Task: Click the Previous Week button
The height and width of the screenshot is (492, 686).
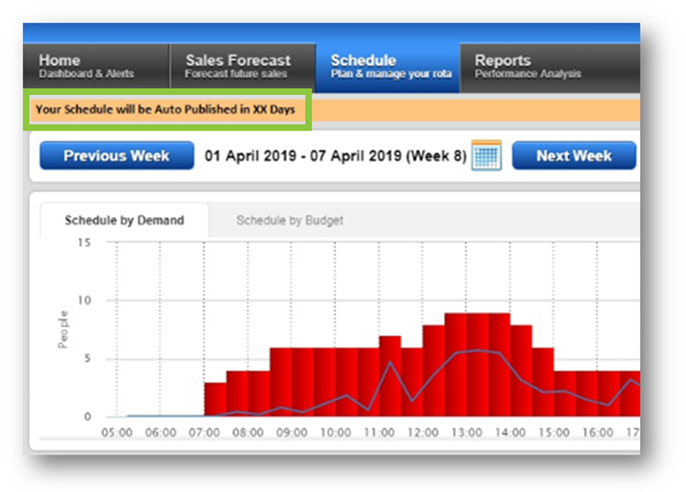Action: pyautogui.click(x=116, y=156)
